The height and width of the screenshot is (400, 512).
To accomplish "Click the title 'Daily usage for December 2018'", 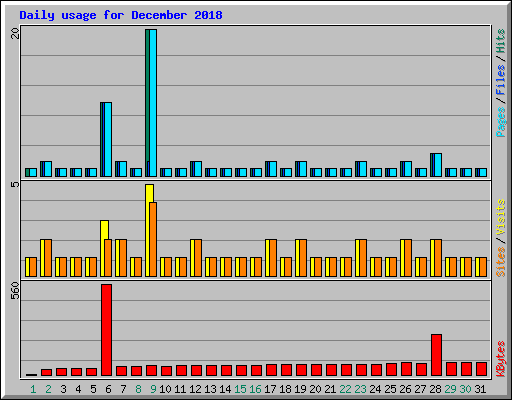I will click(121, 15).
